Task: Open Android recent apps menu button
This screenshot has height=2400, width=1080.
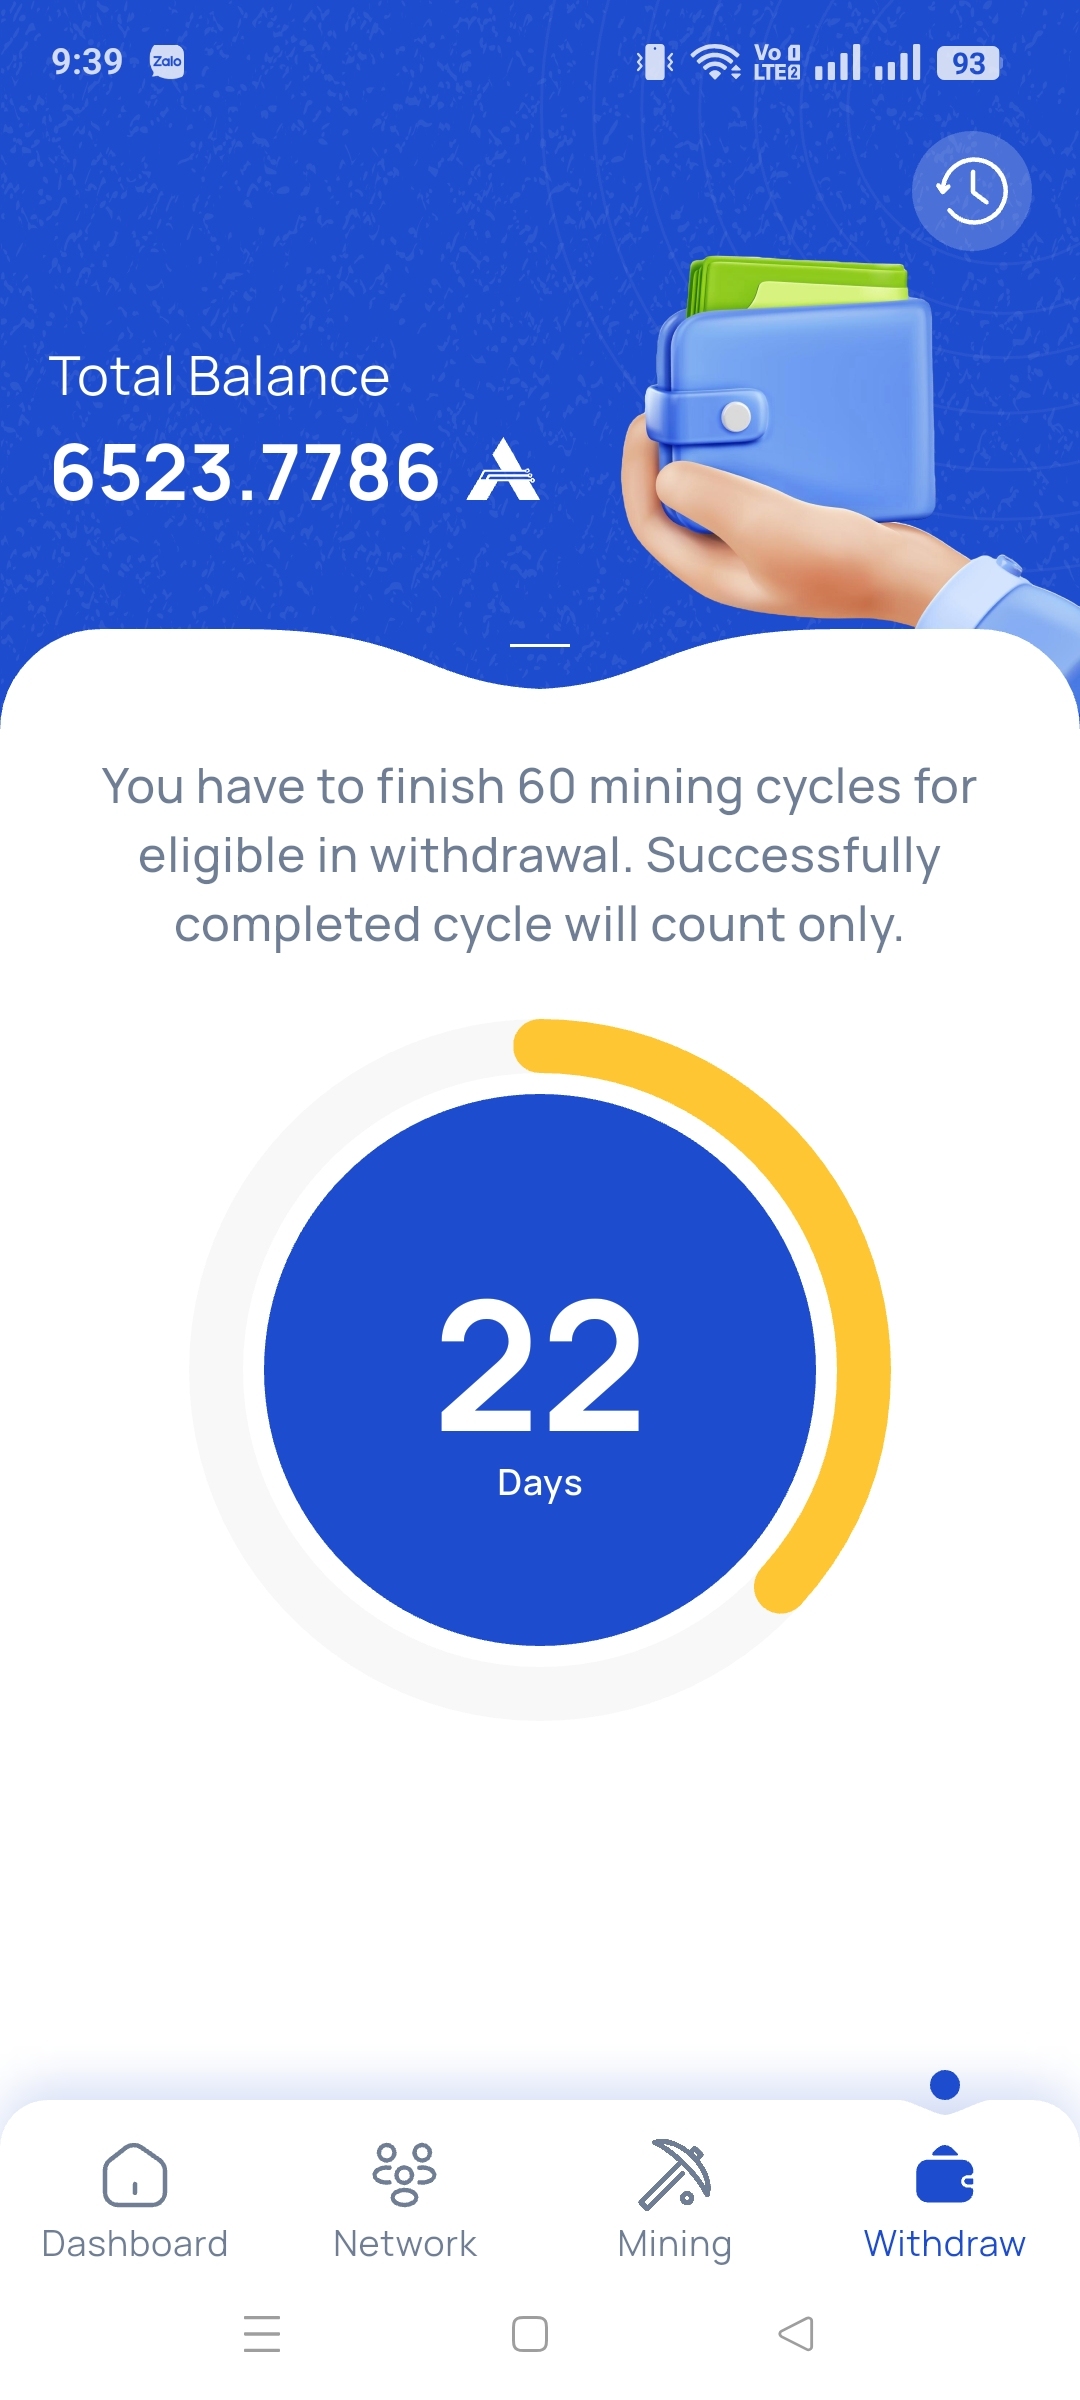Action: click(262, 2333)
